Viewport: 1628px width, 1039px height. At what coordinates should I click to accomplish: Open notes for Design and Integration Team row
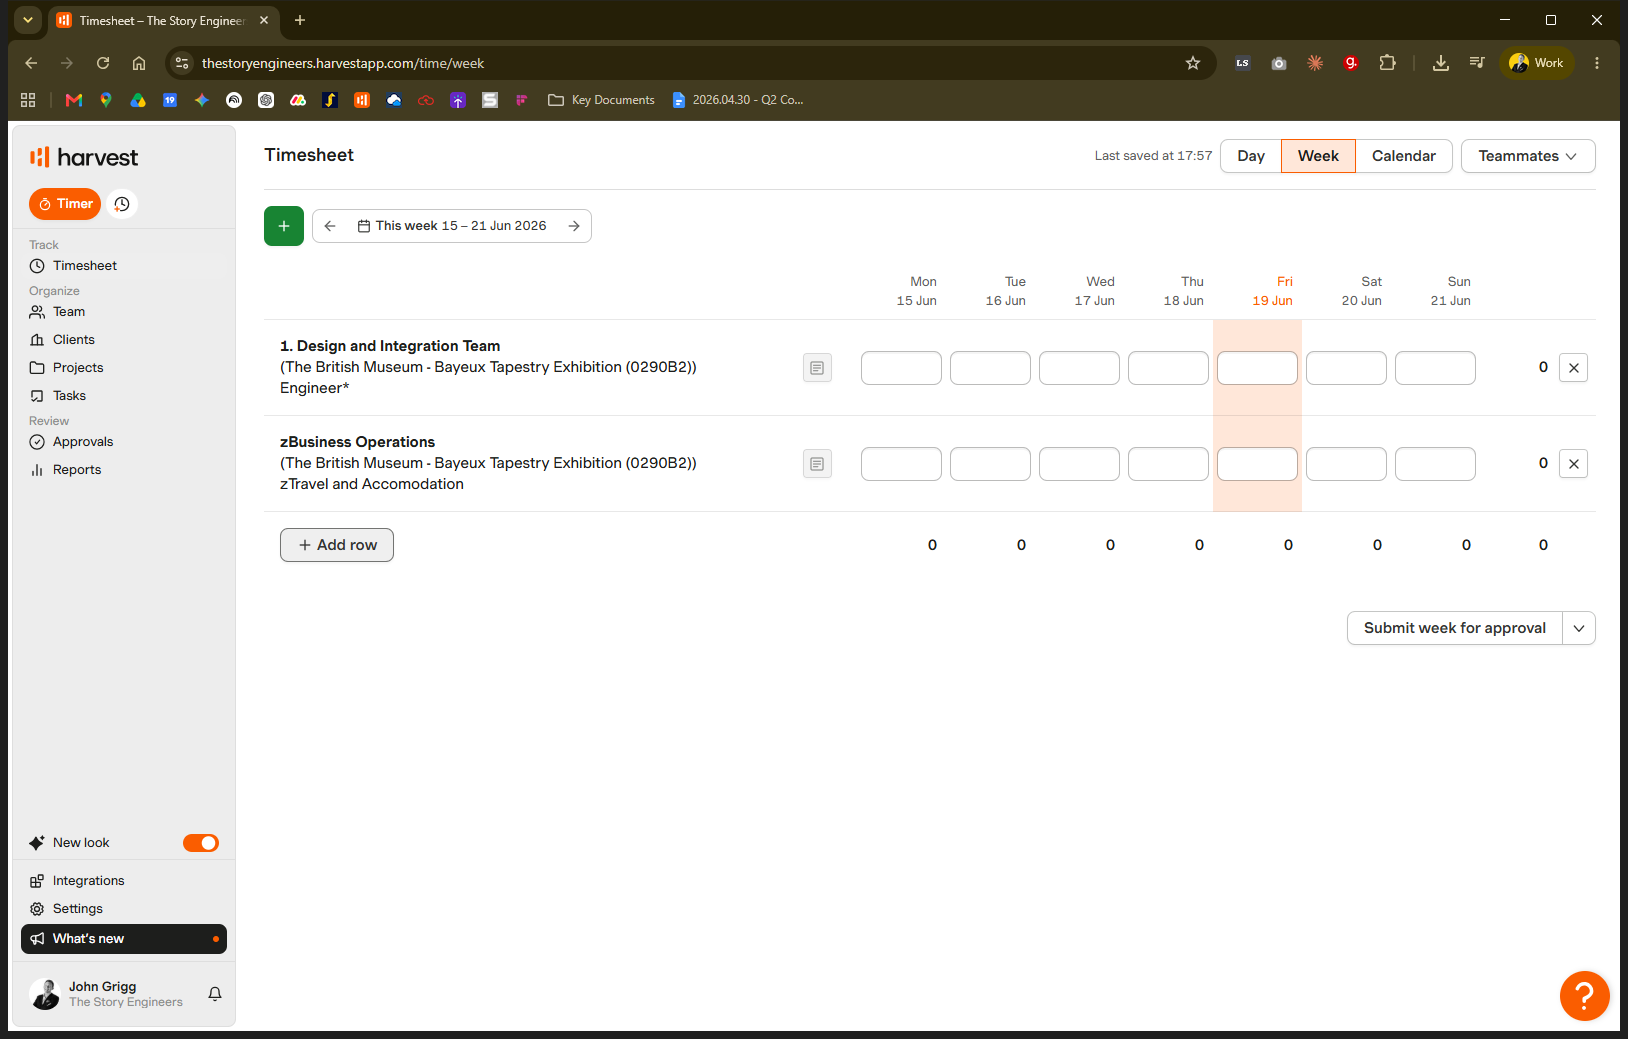click(817, 368)
